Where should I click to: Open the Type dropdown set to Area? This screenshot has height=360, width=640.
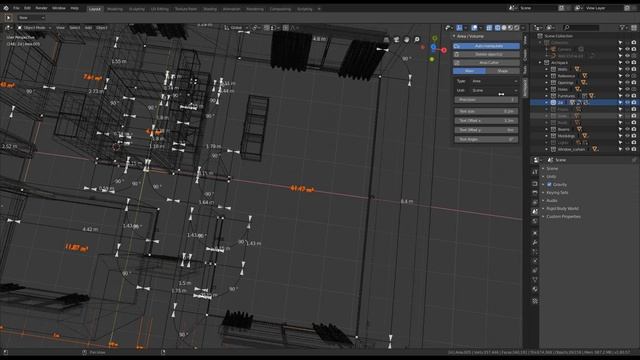coord(495,81)
